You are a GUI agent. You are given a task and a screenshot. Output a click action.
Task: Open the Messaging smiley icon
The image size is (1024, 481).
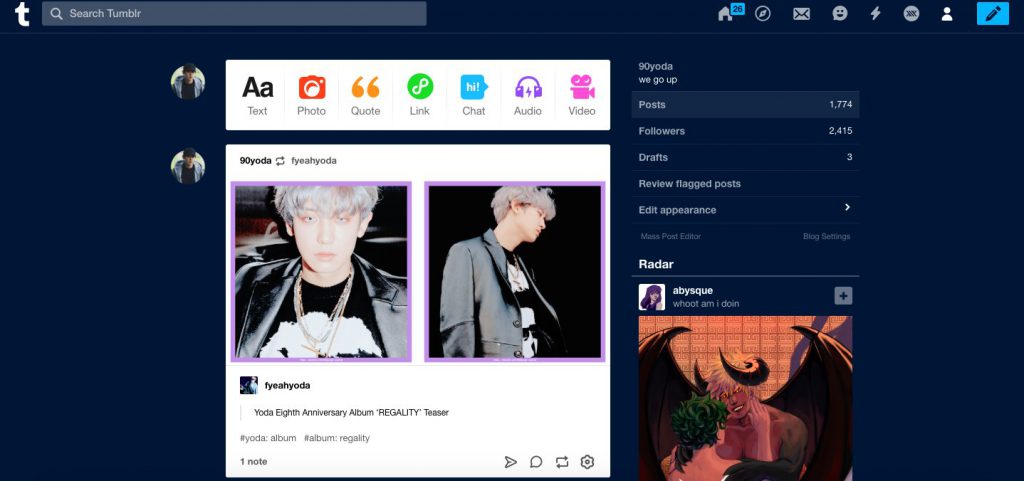[x=840, y=14]
